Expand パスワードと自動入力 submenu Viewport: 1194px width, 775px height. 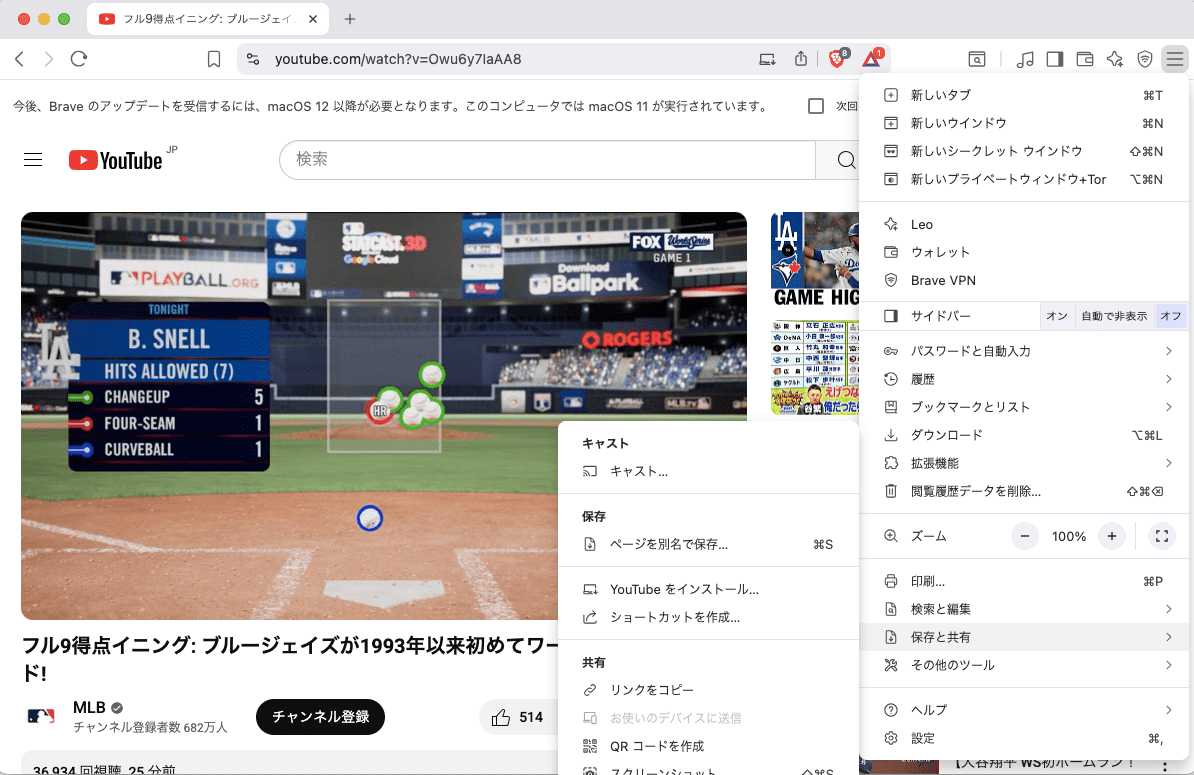point(1026,351)
